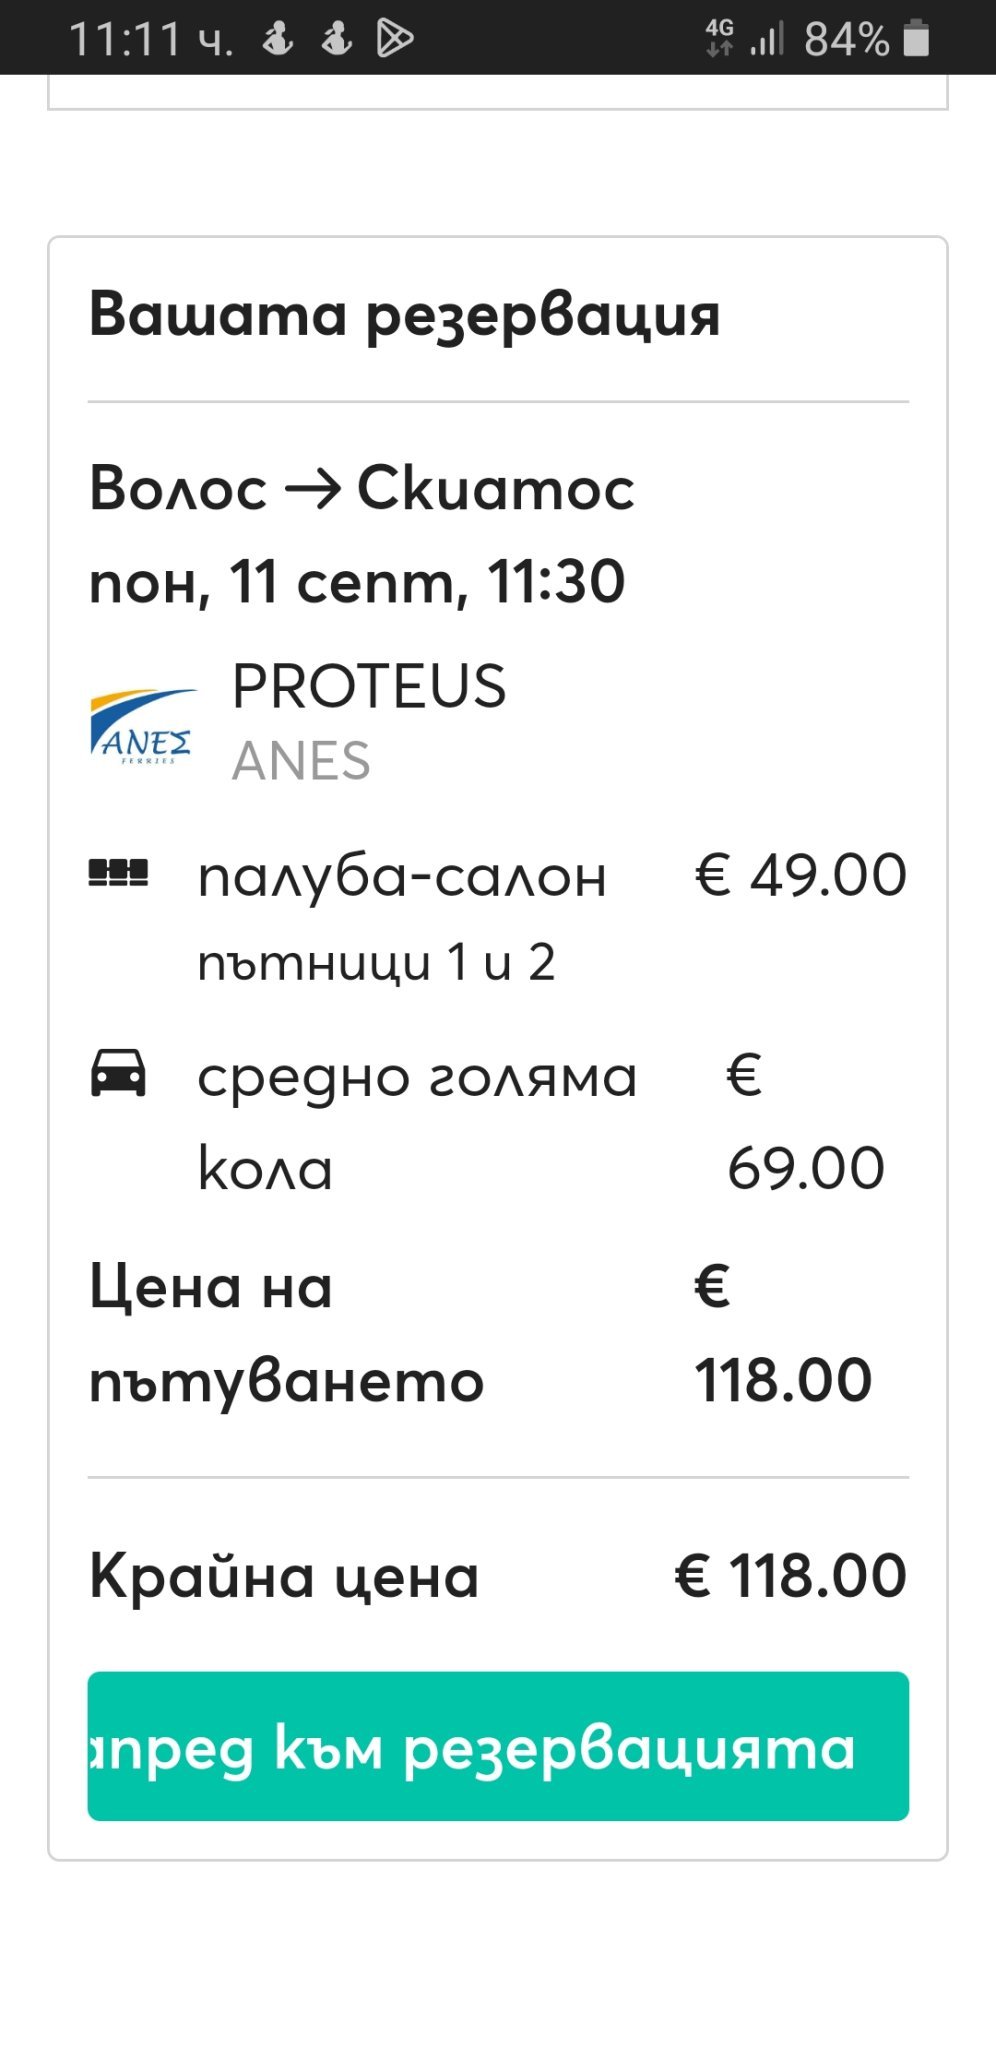Tap the car vehicle icon

118,1073
